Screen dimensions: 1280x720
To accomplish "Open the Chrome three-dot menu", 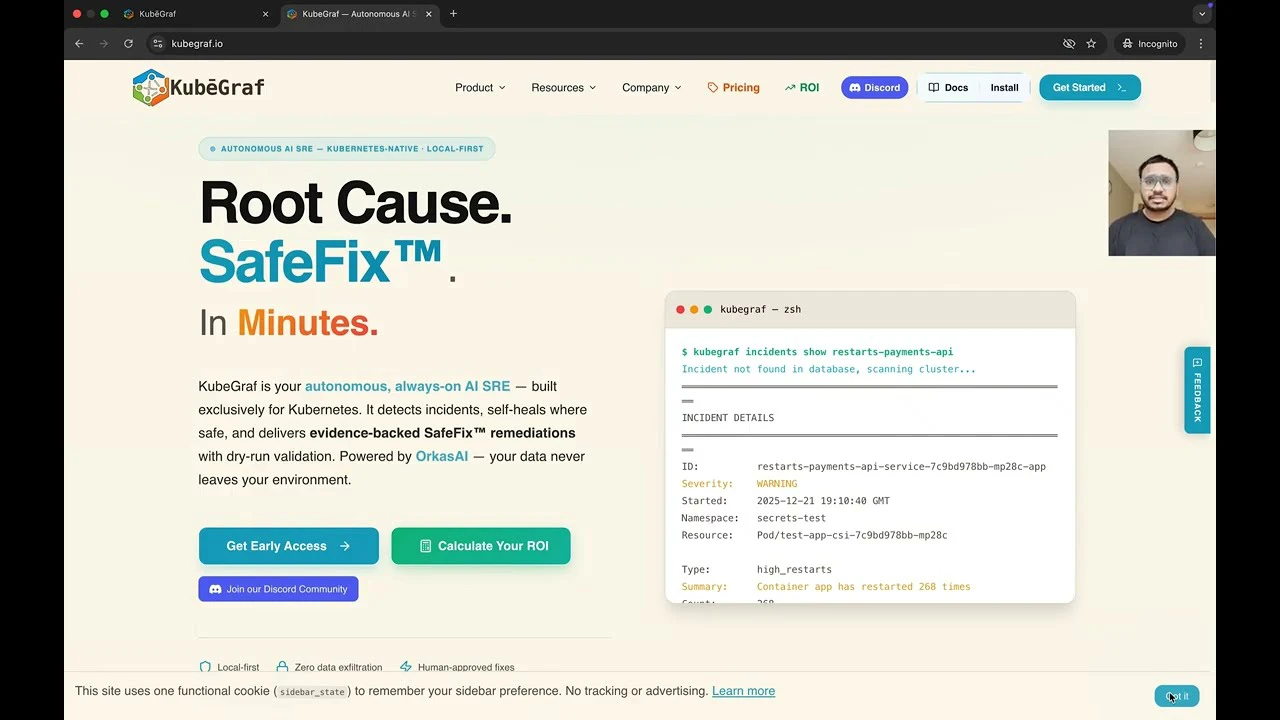I will pyautogui.click(x=1201, y=44).
